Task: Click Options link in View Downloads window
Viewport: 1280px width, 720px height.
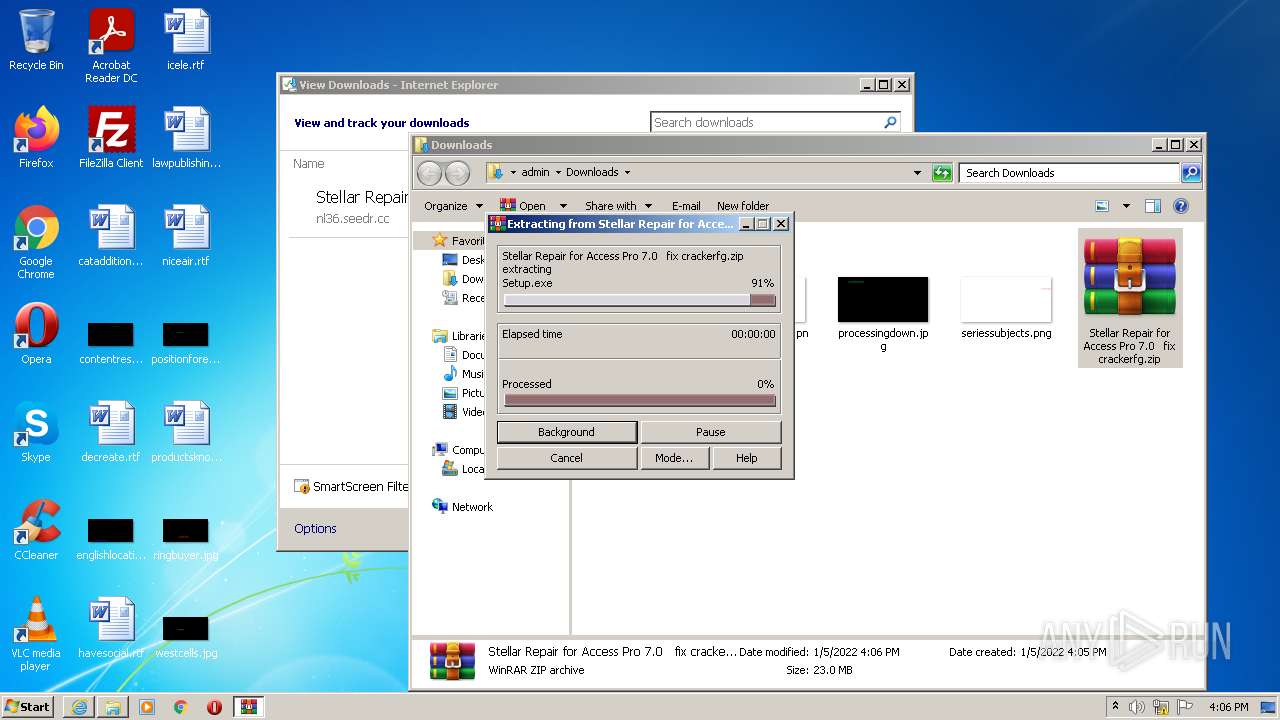Action: [315, 528]
